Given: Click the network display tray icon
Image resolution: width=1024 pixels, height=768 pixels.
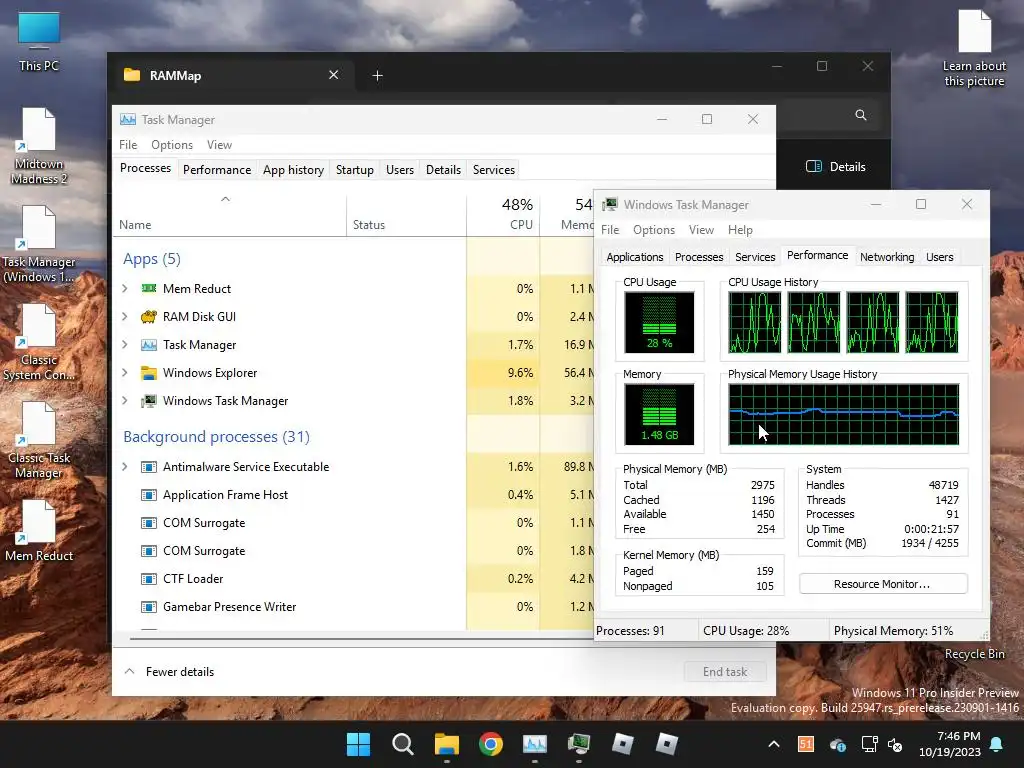Looking at the screenshot, I should tap(870, 744).
